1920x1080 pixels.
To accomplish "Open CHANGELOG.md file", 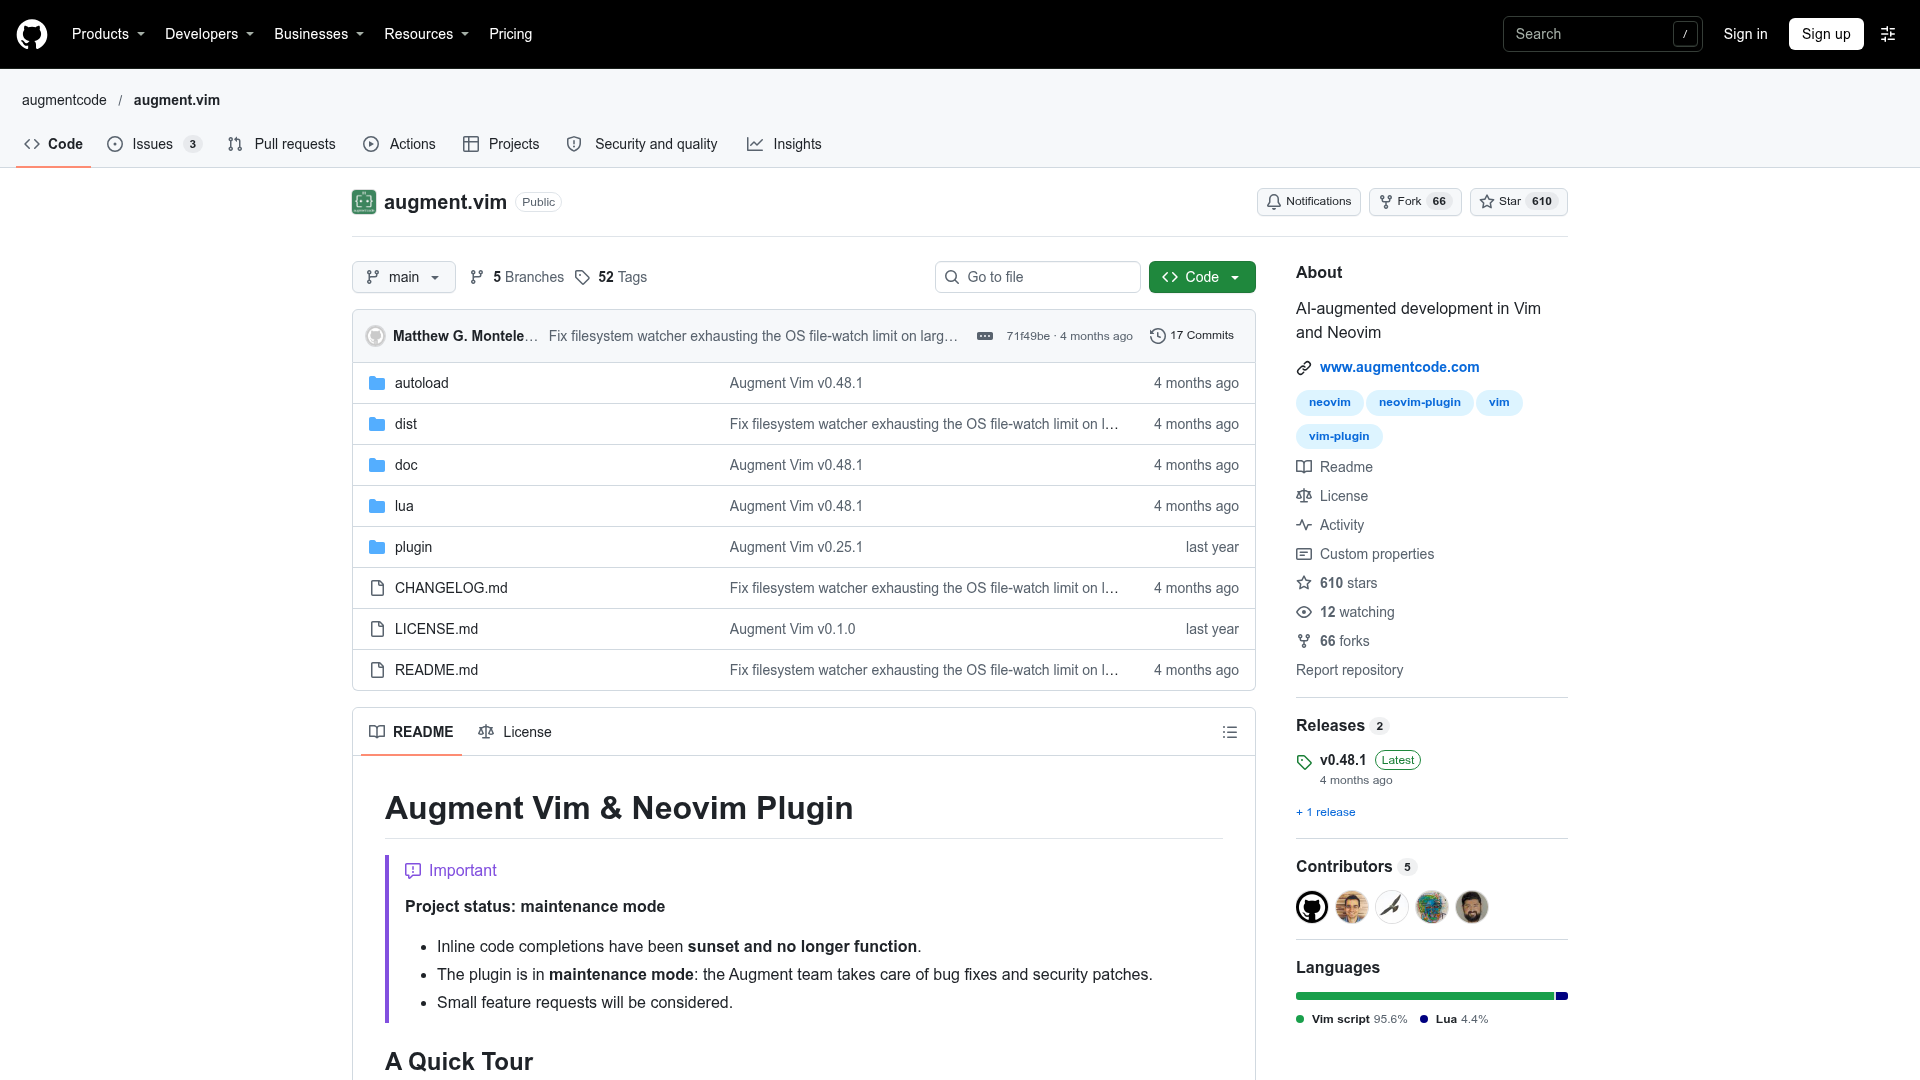I will 451,588.
